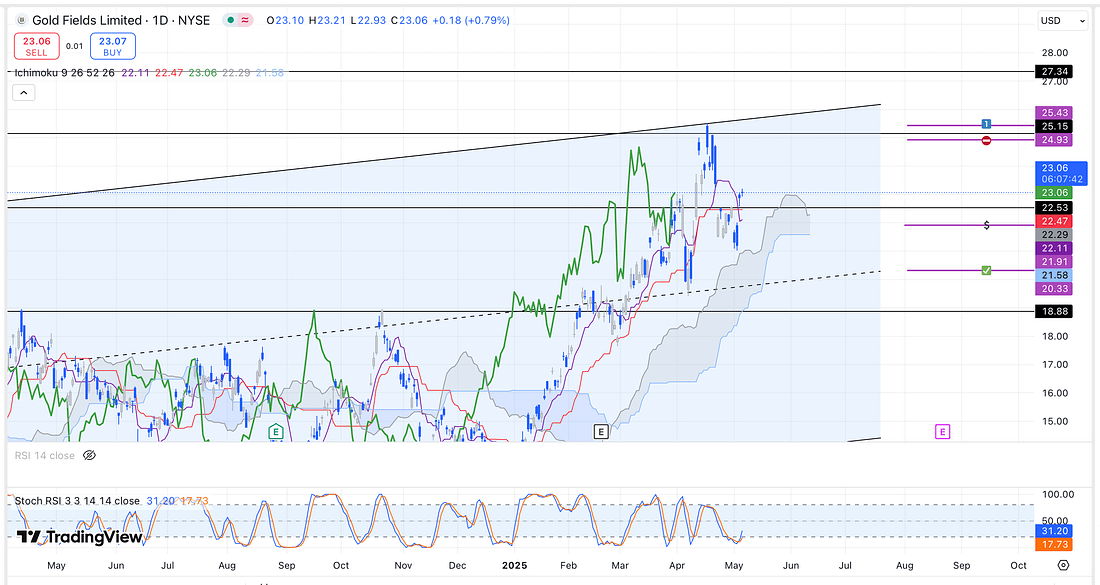
Task: Click the H23.21 high value
Action: 327,20
